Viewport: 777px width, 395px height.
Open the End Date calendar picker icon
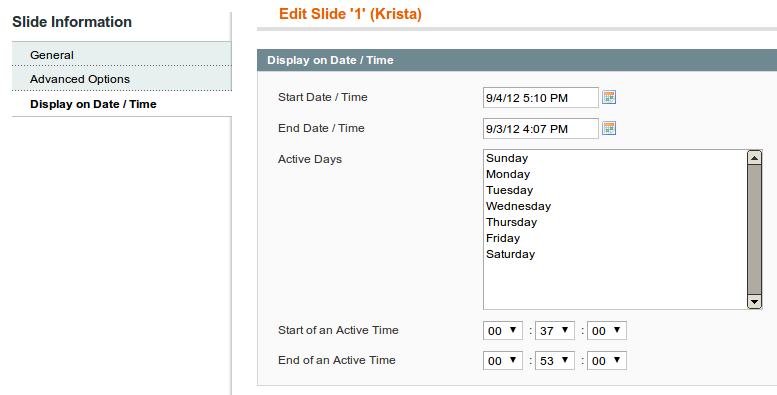point(609,128)
